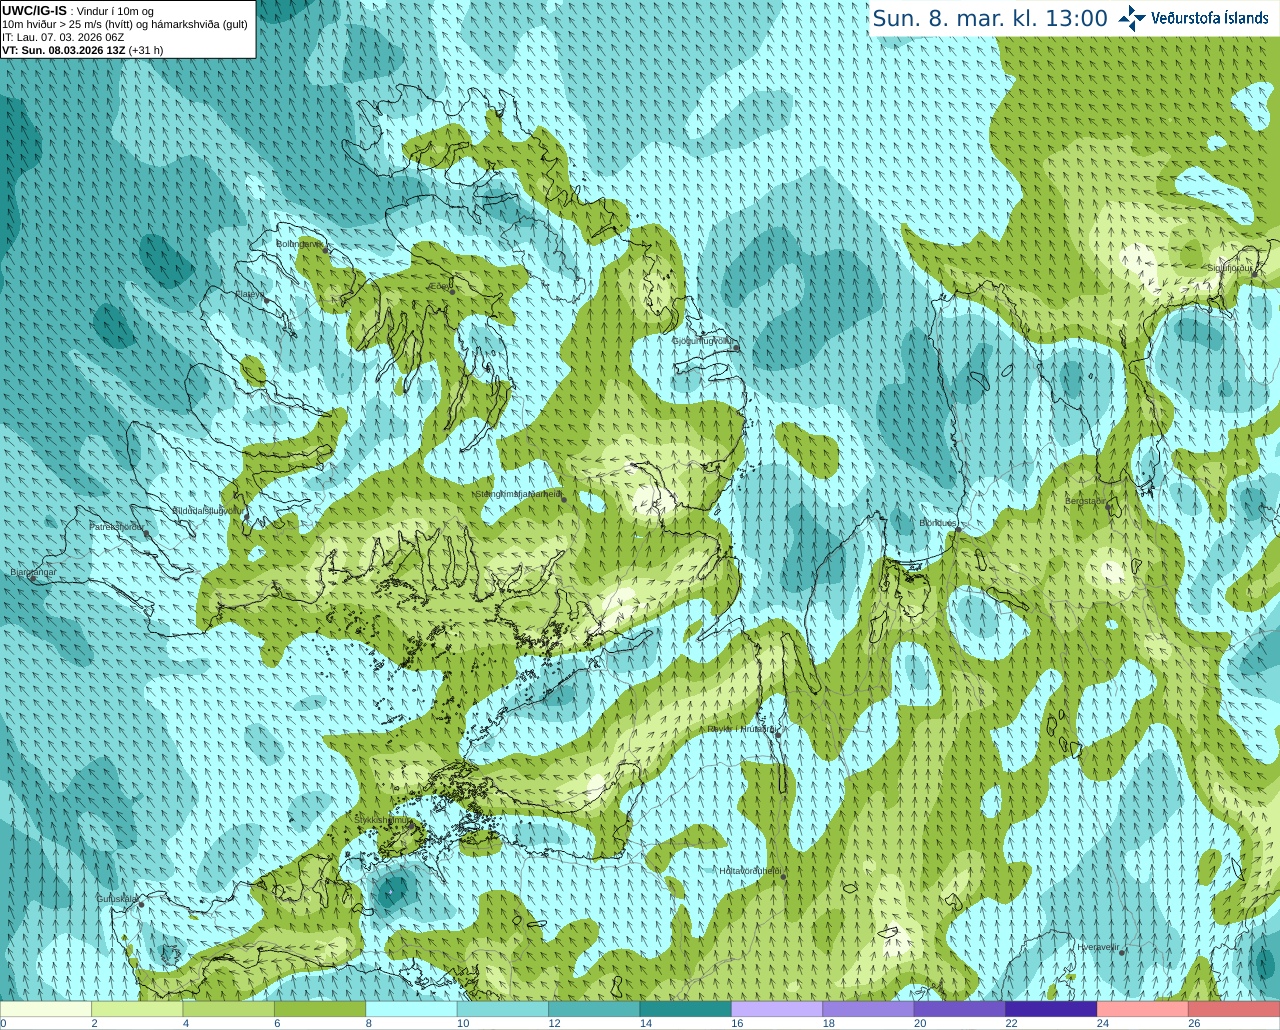
Task: Click the Blönduós station label
Action: point(937,523)
